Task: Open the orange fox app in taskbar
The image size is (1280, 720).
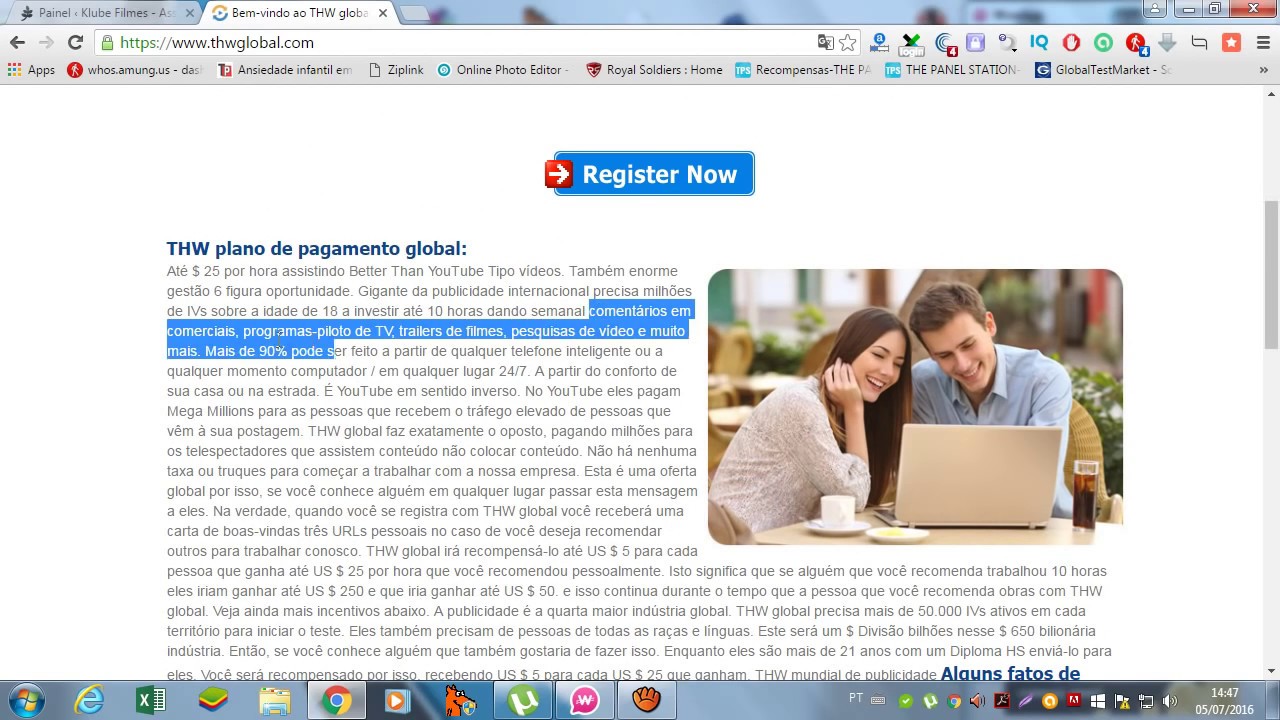Action: (460, 700)
